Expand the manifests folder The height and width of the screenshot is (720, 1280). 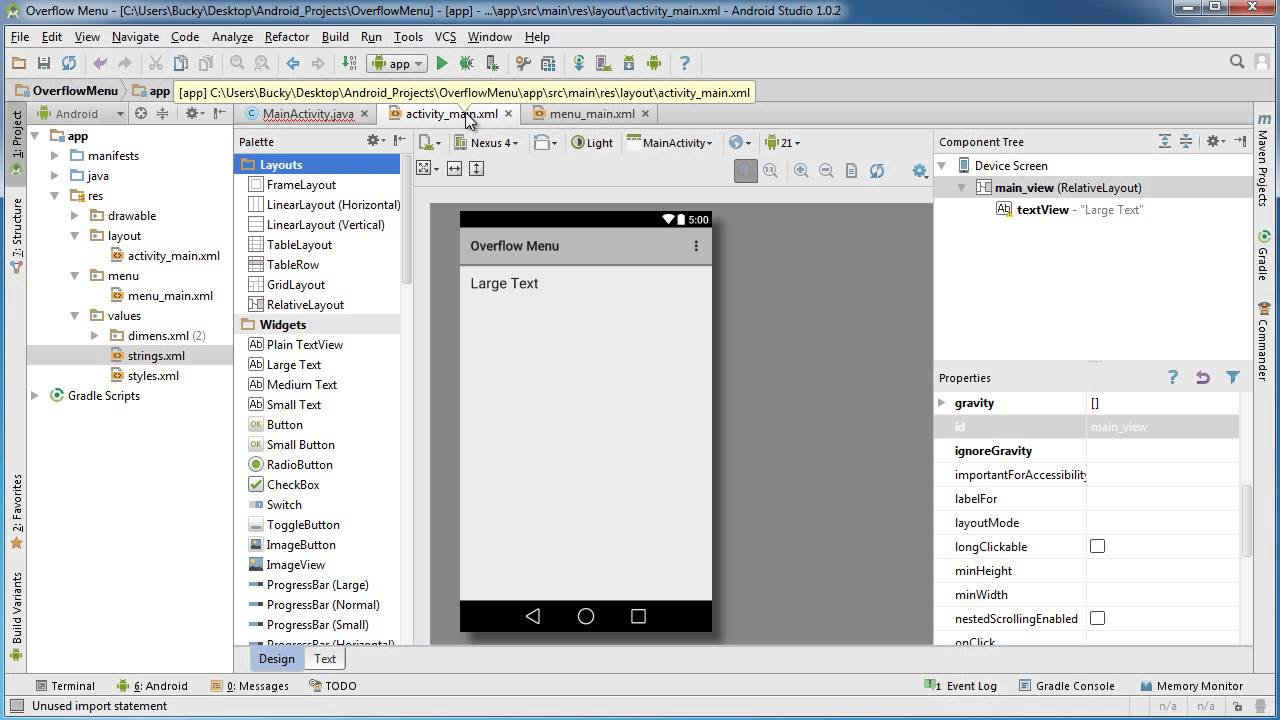[55, 156]
